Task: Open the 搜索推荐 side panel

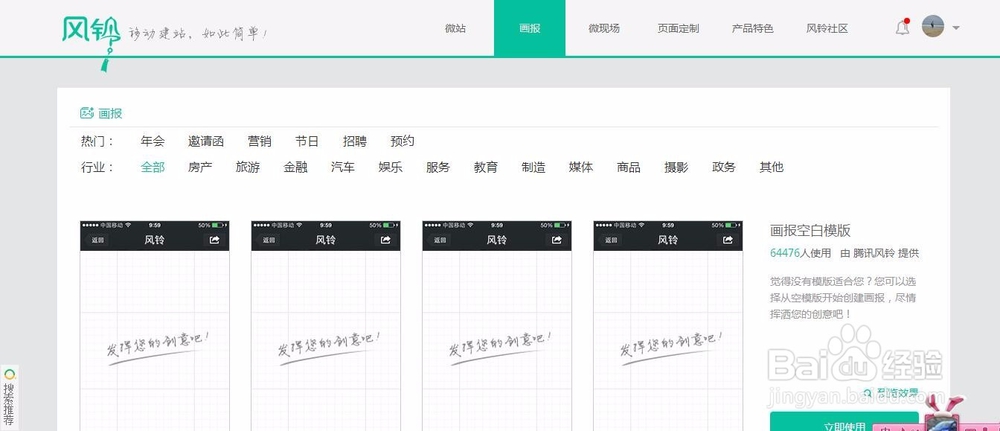Action: (9, 397)
